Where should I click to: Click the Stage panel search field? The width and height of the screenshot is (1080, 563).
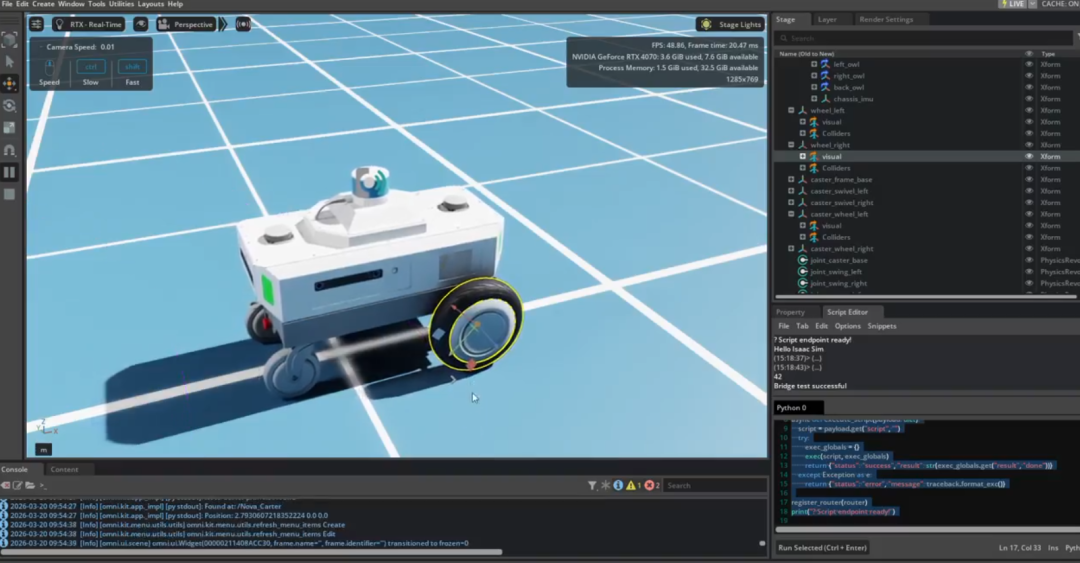click(924, 39)
